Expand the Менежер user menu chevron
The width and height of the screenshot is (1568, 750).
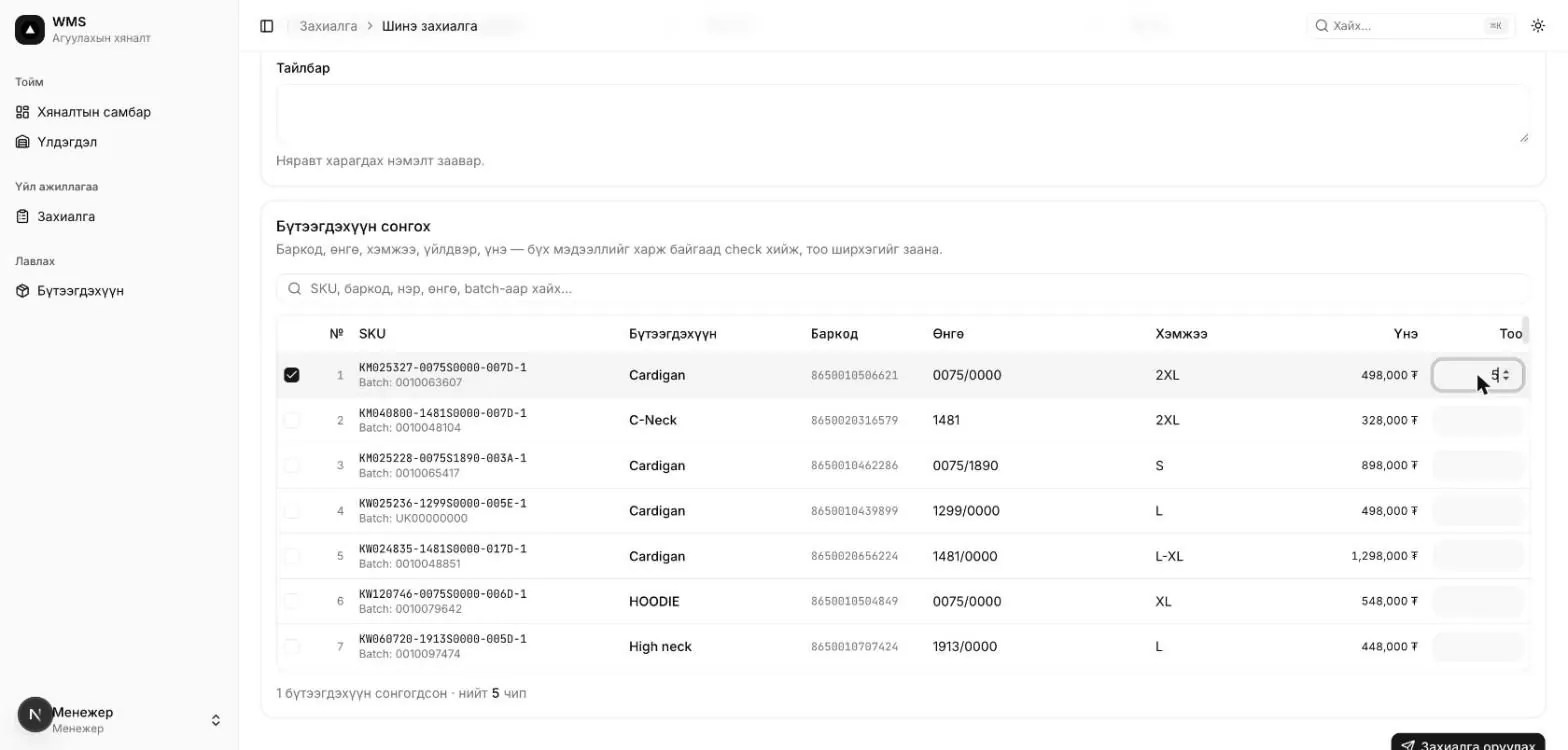click(x=215, y=720)
